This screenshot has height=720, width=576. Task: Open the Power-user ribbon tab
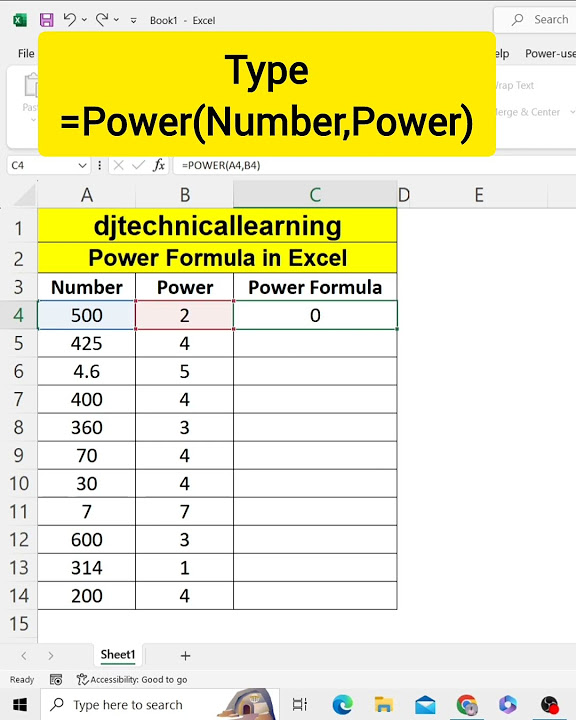click(550, 54)
